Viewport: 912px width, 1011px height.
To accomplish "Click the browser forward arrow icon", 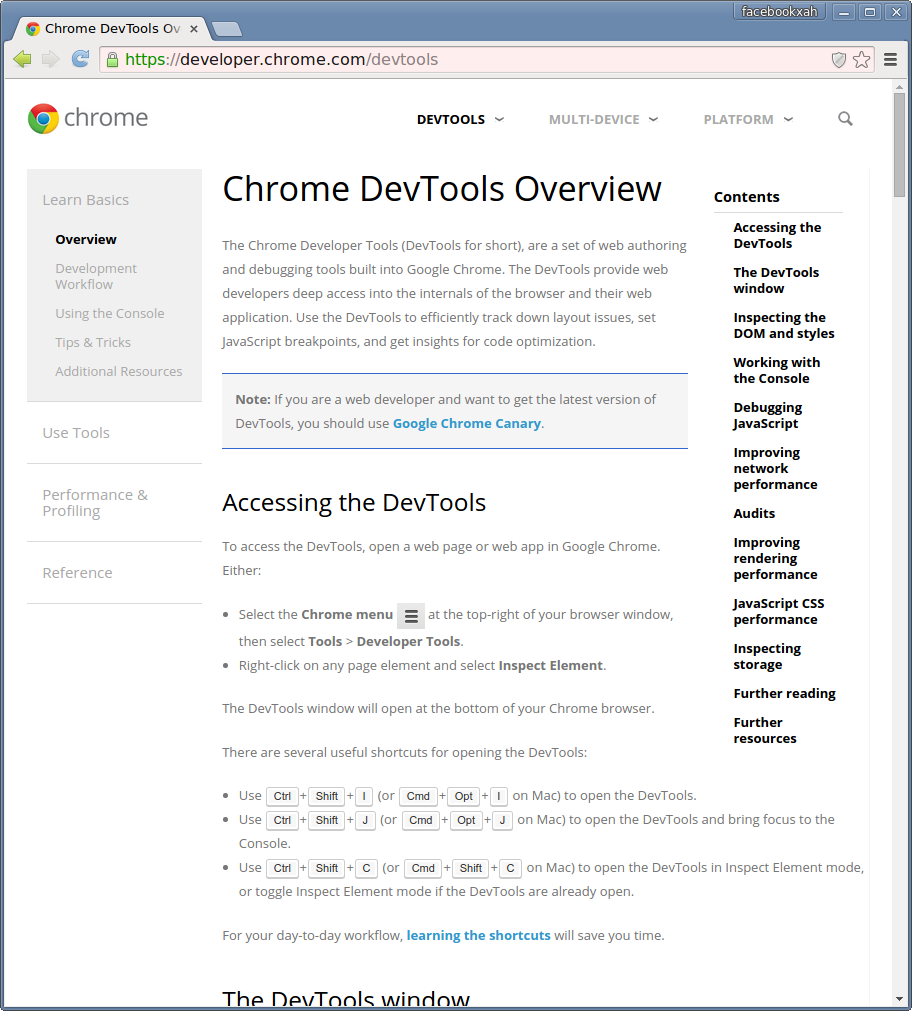I will [x=50, y=59].
